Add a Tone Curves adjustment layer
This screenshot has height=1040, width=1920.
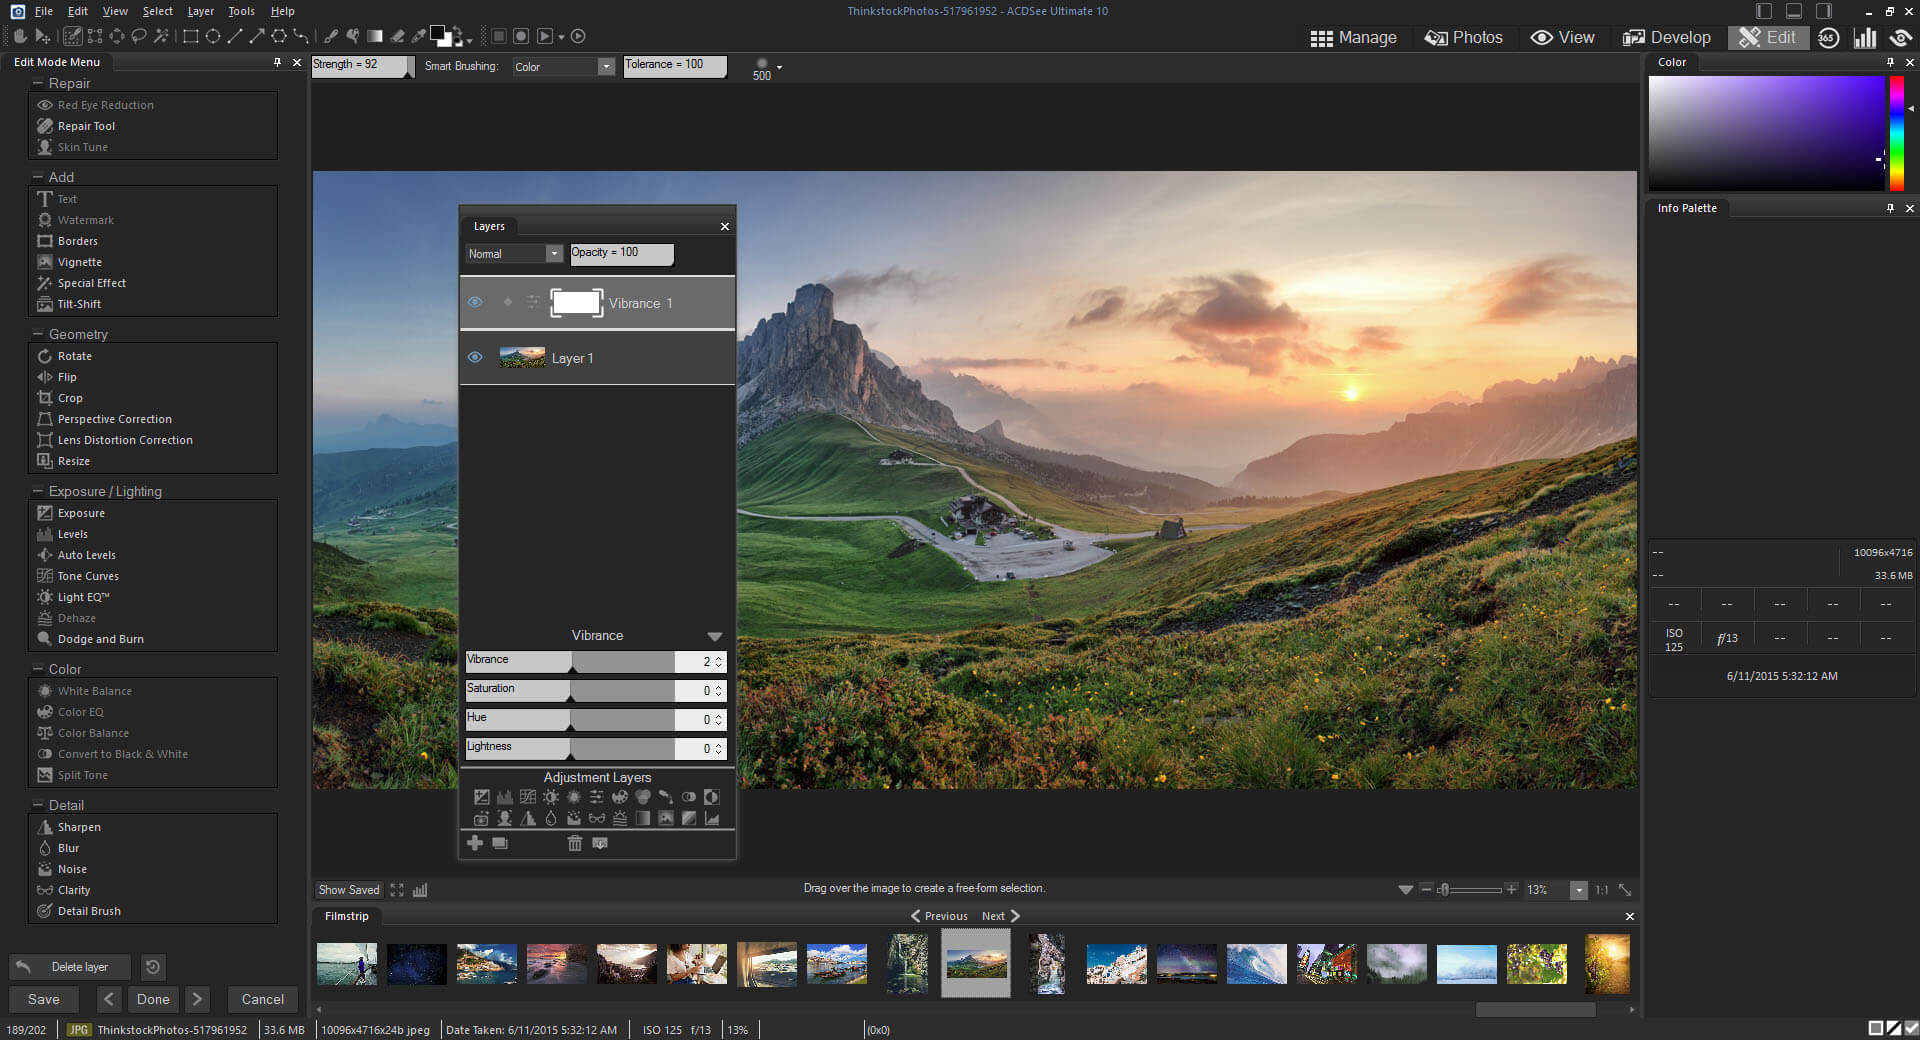tap(528, 797)
